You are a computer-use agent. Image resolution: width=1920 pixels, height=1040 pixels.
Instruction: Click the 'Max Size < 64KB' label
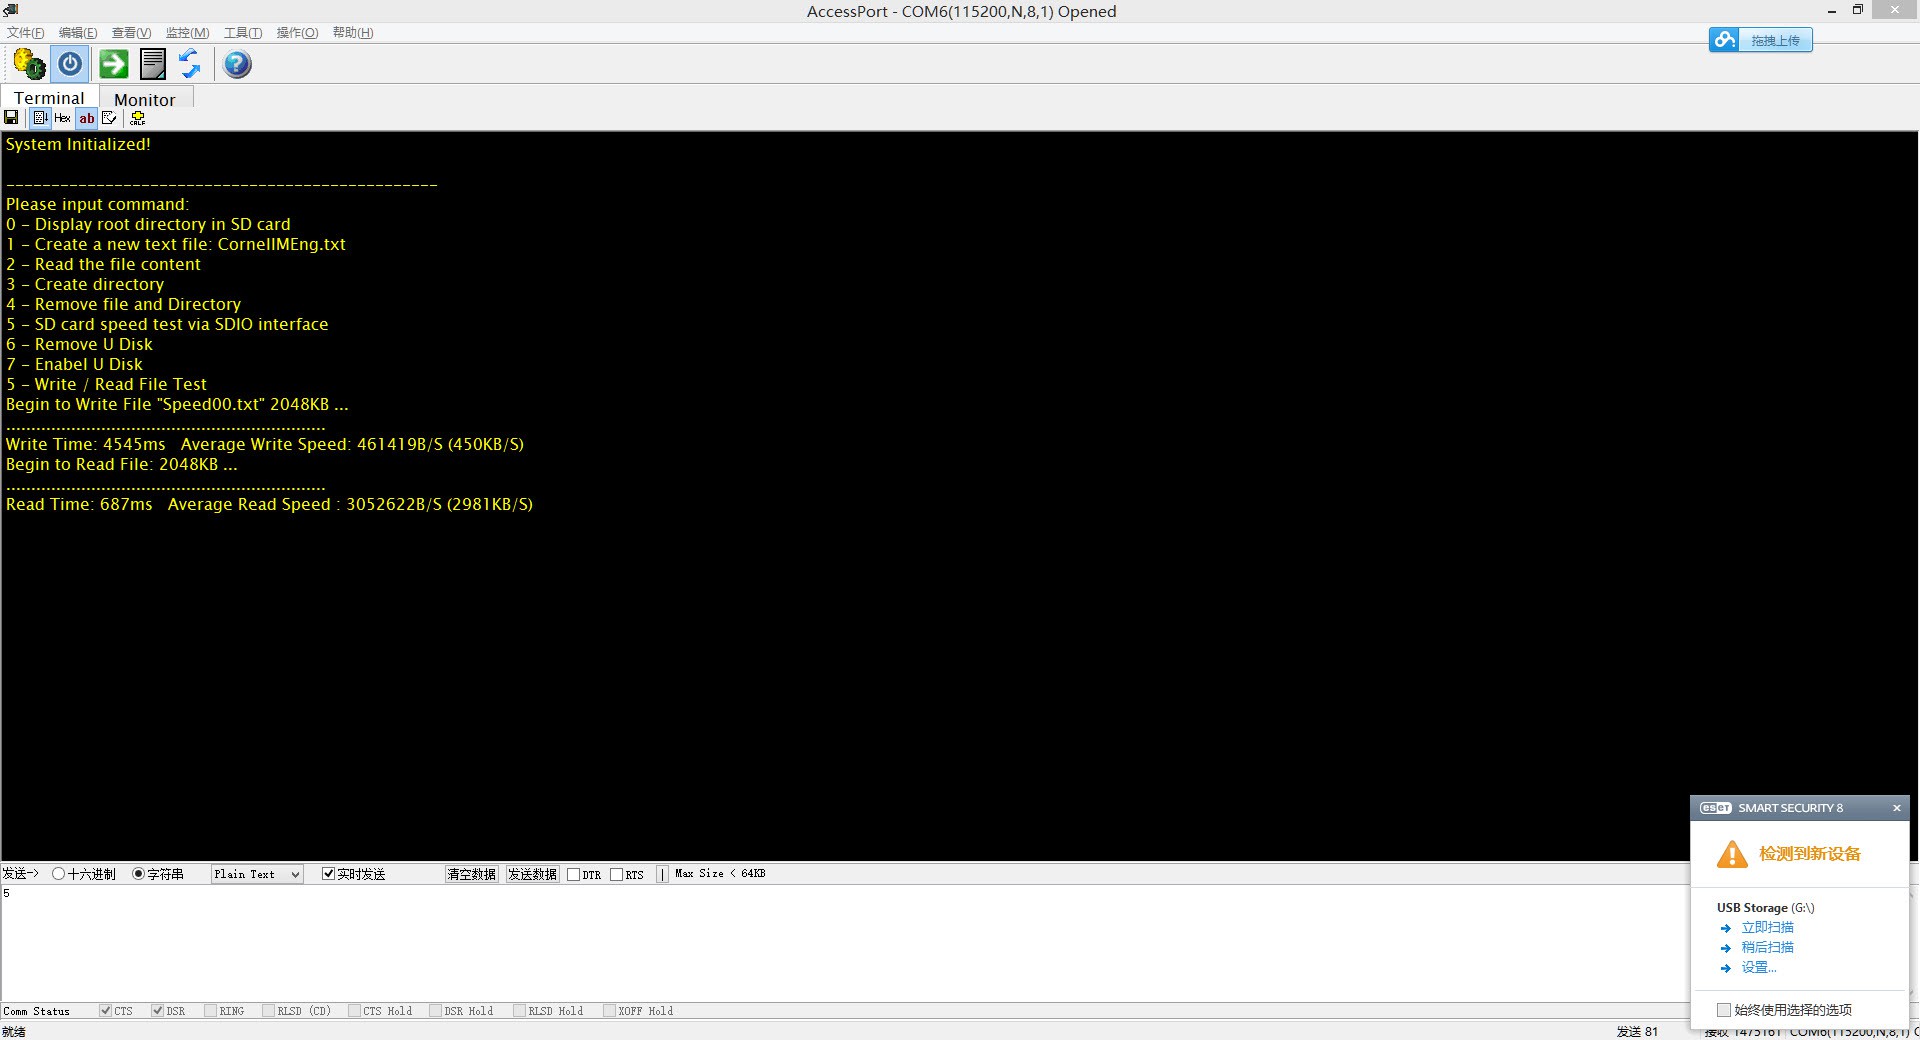coord(720,874)
